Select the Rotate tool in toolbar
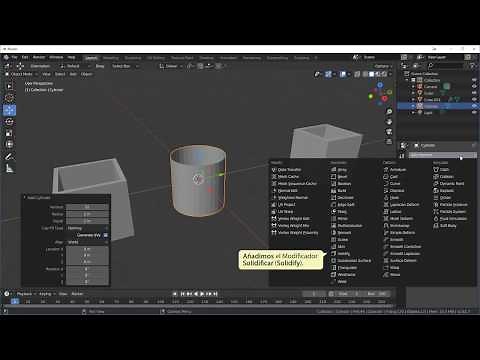The image size is (480, 360). (9, 122)
